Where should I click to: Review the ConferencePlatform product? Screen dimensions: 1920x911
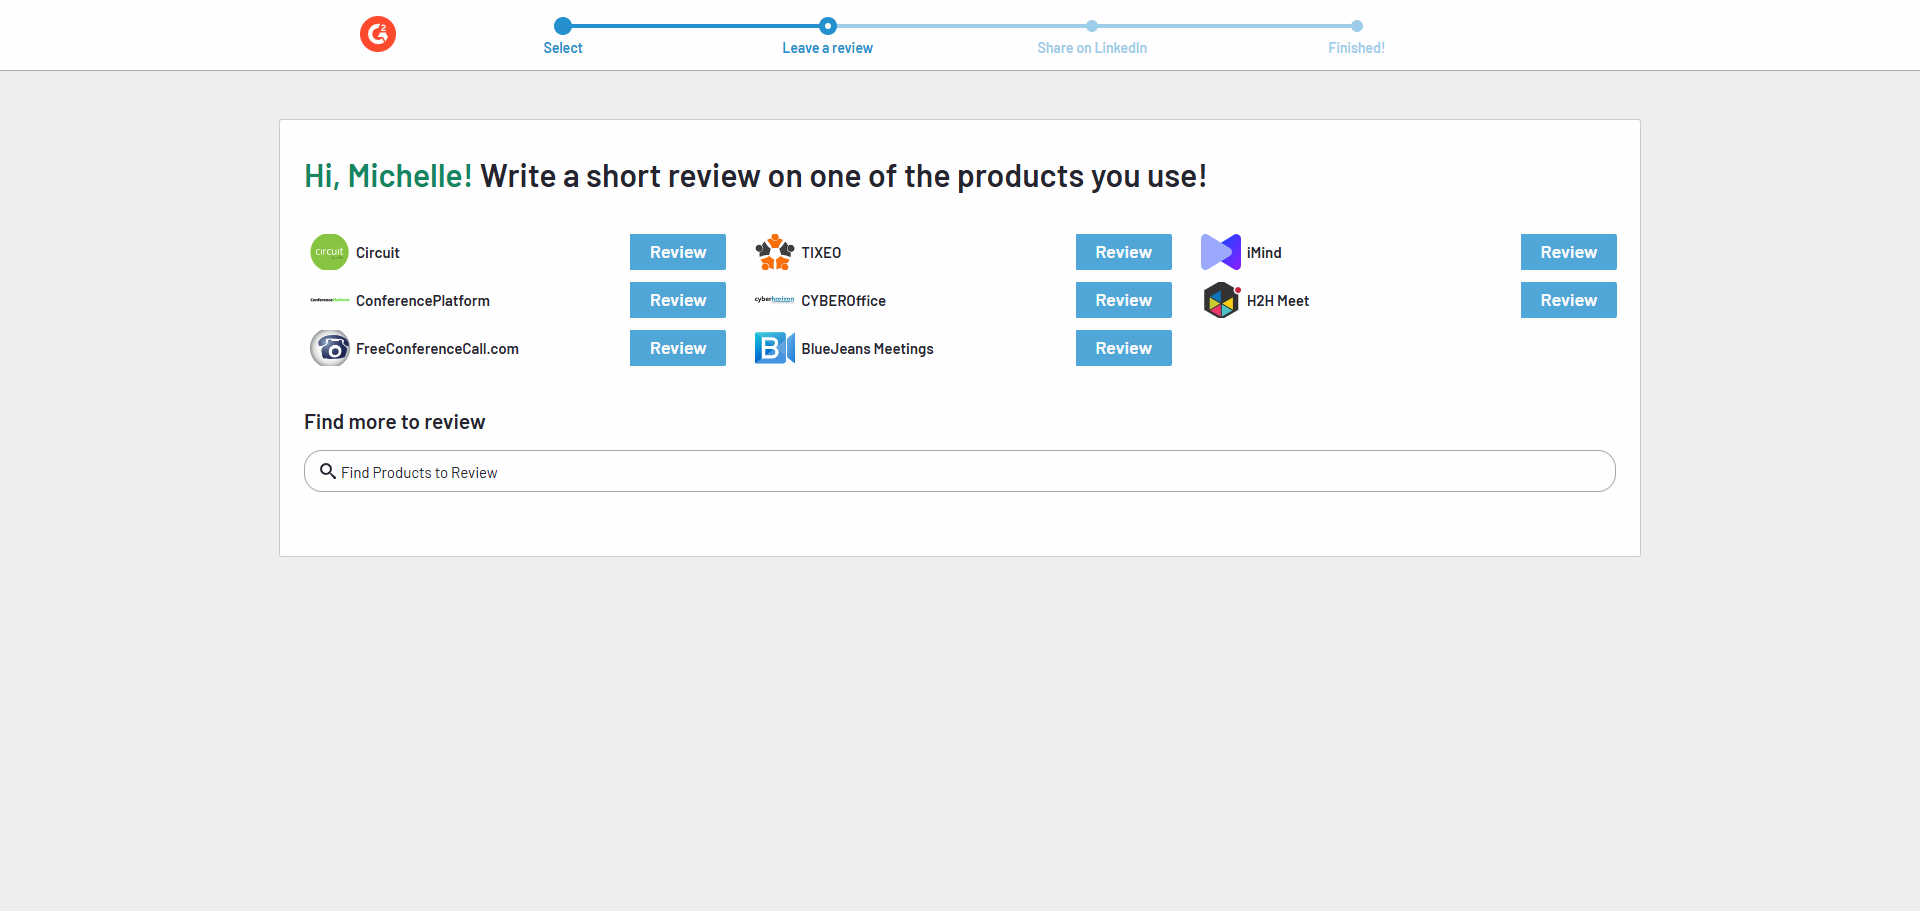[677, 300]
